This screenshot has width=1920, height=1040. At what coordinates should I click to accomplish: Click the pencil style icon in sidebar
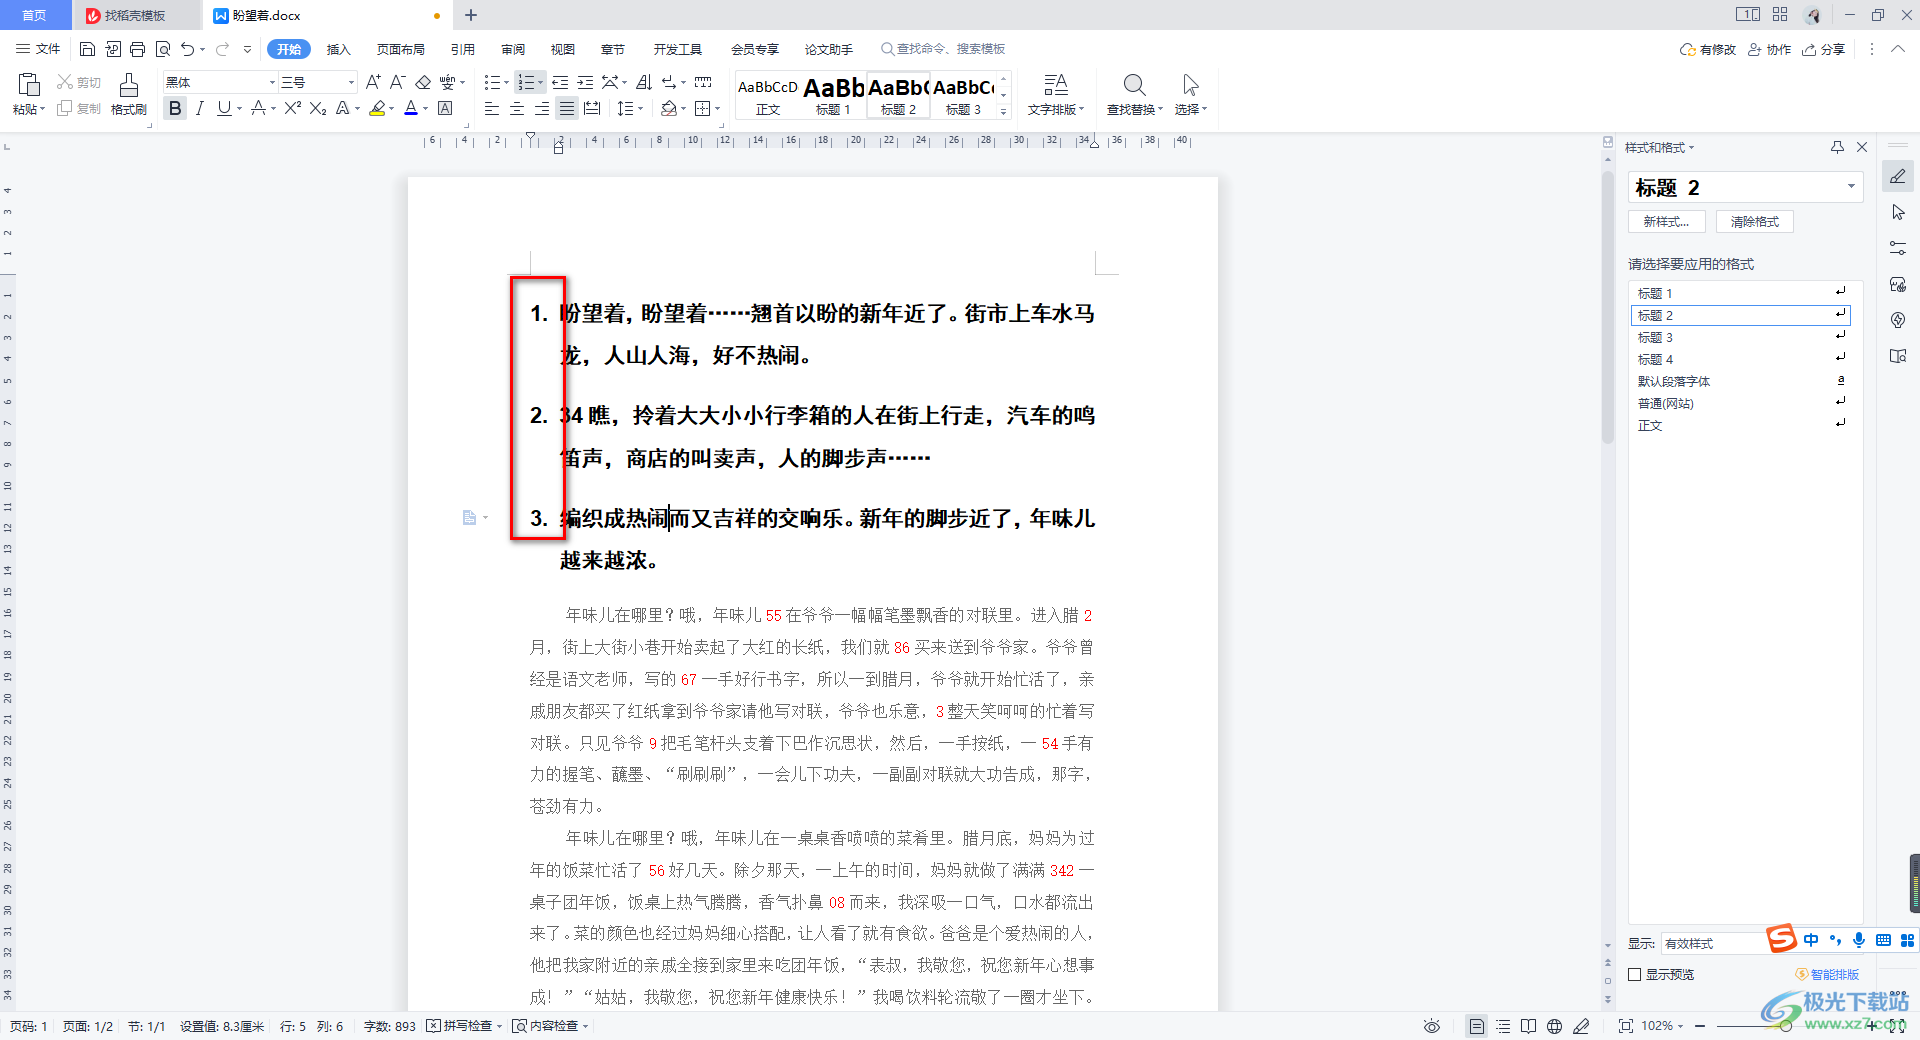(x=1898, y=177)
